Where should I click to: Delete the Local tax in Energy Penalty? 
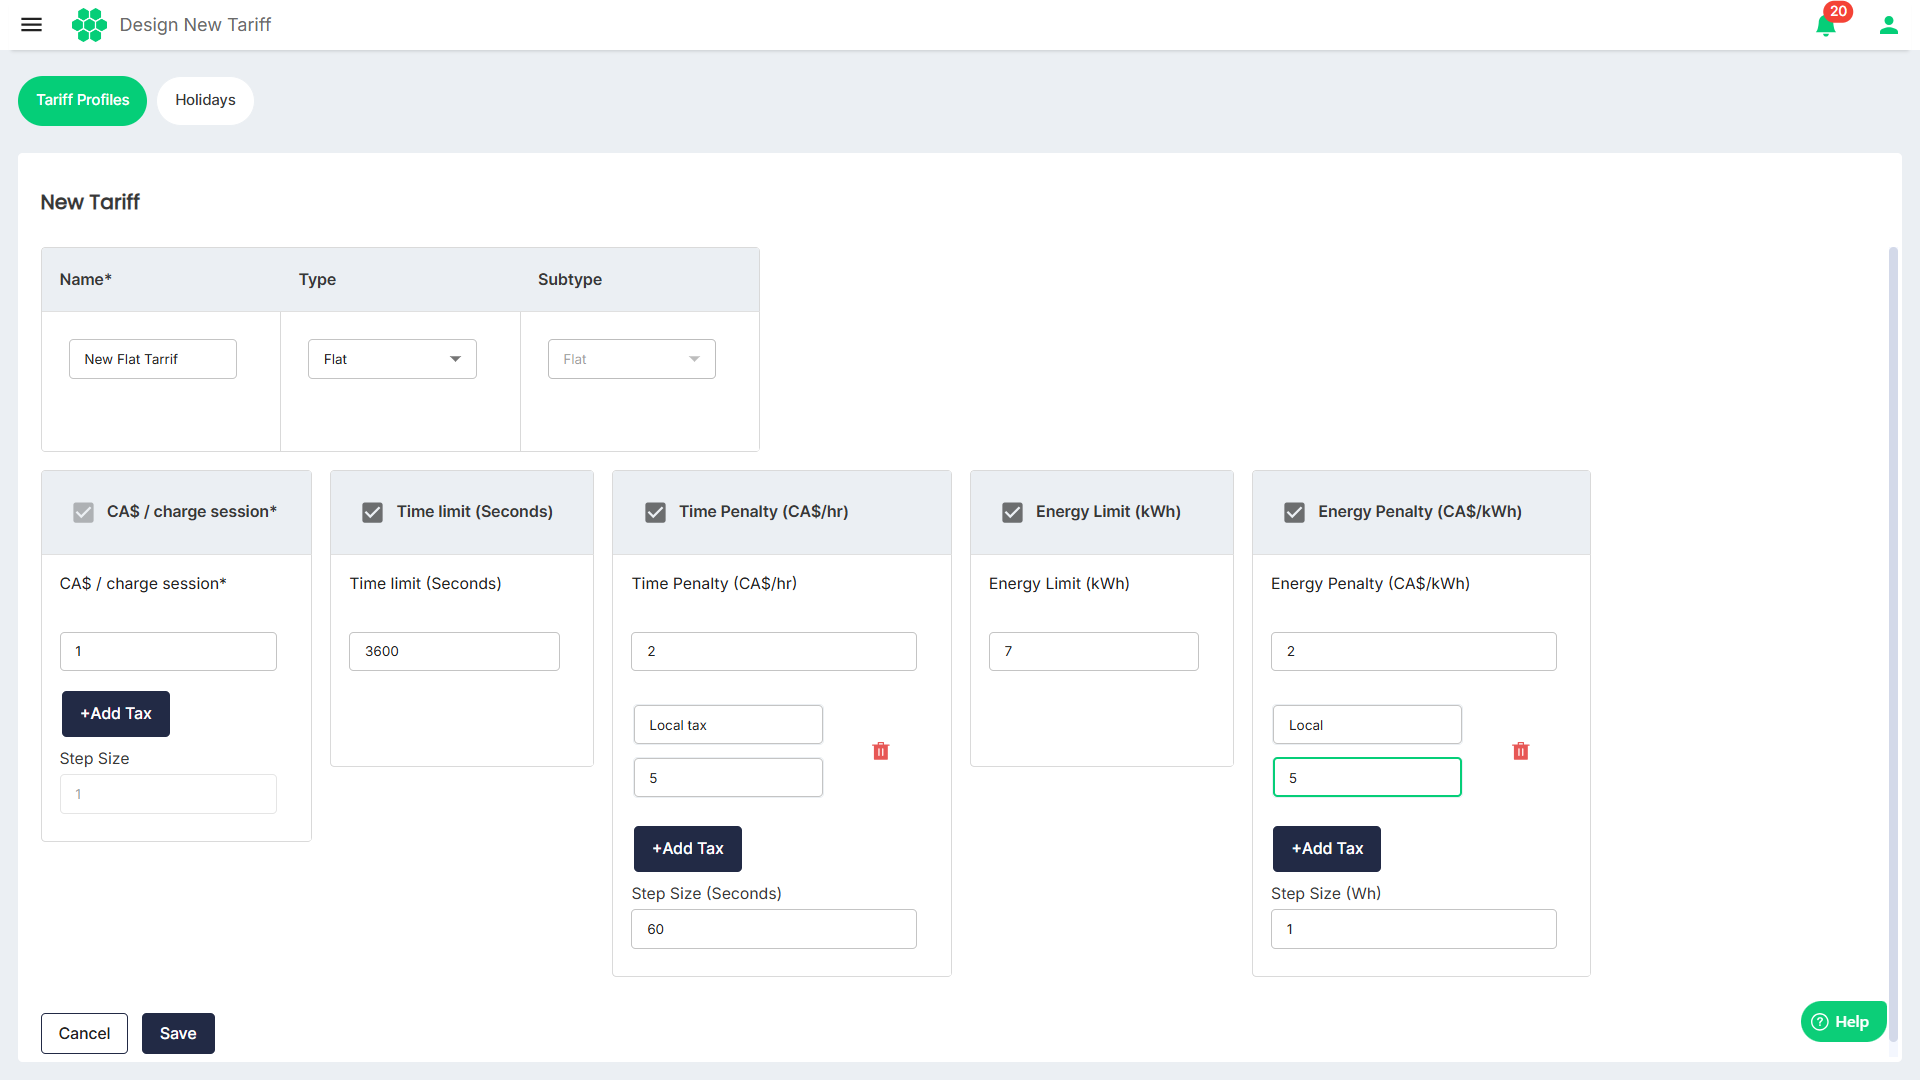(x=1520, y=751)
